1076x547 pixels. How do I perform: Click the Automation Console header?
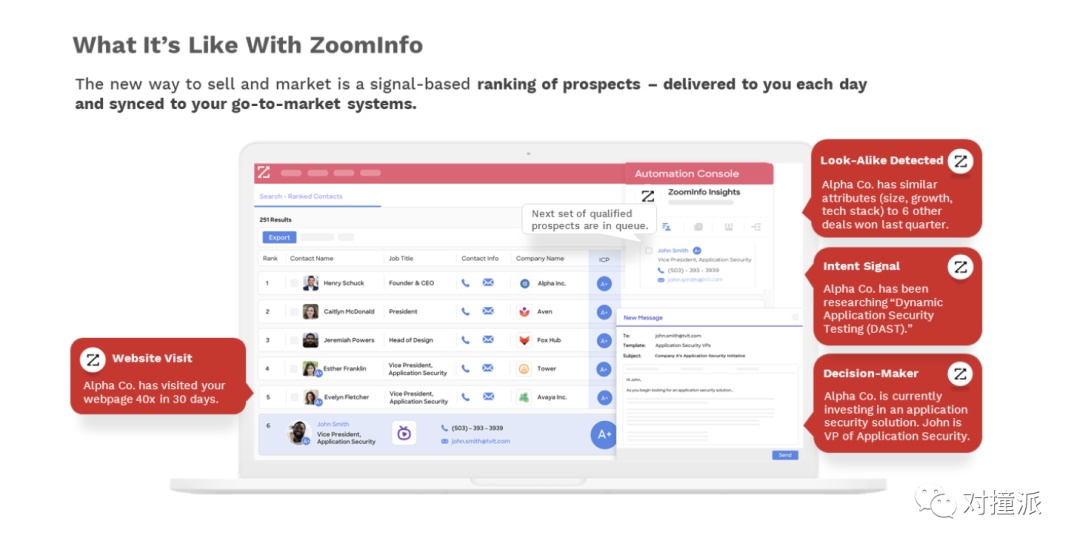coord(699,174)
